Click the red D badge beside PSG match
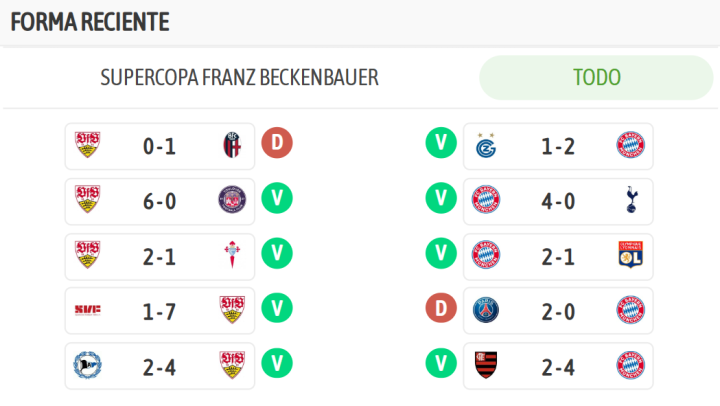The width and height of the screenshot is (720, 406). click(439, 309)
